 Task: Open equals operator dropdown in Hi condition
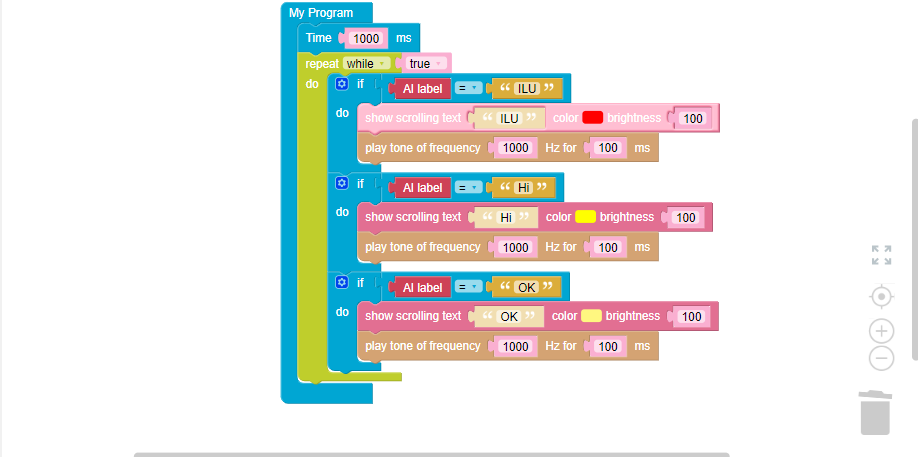(x=468, y=188)
